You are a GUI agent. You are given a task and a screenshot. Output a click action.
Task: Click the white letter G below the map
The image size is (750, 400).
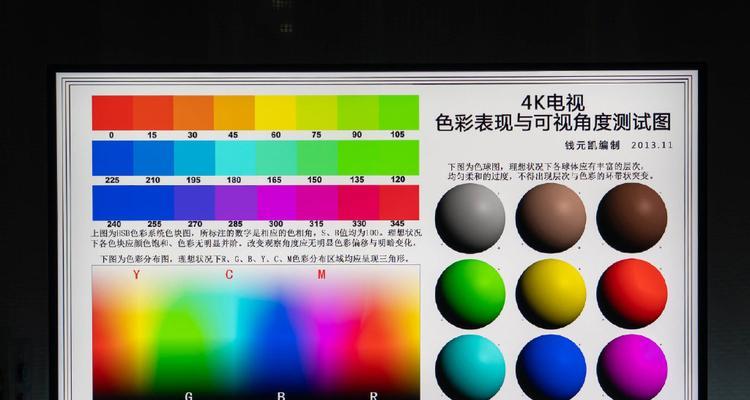pos(189,396)
